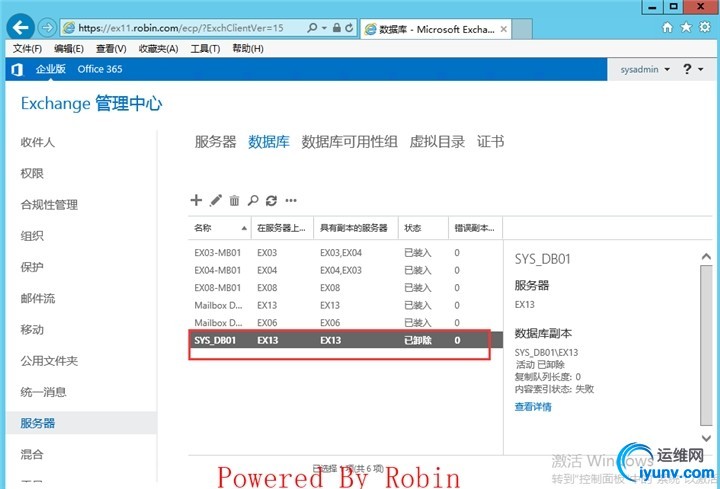Go to 组织 in left navigation
720x489 pixels.
pyautogui.click(x=32, y=236)
